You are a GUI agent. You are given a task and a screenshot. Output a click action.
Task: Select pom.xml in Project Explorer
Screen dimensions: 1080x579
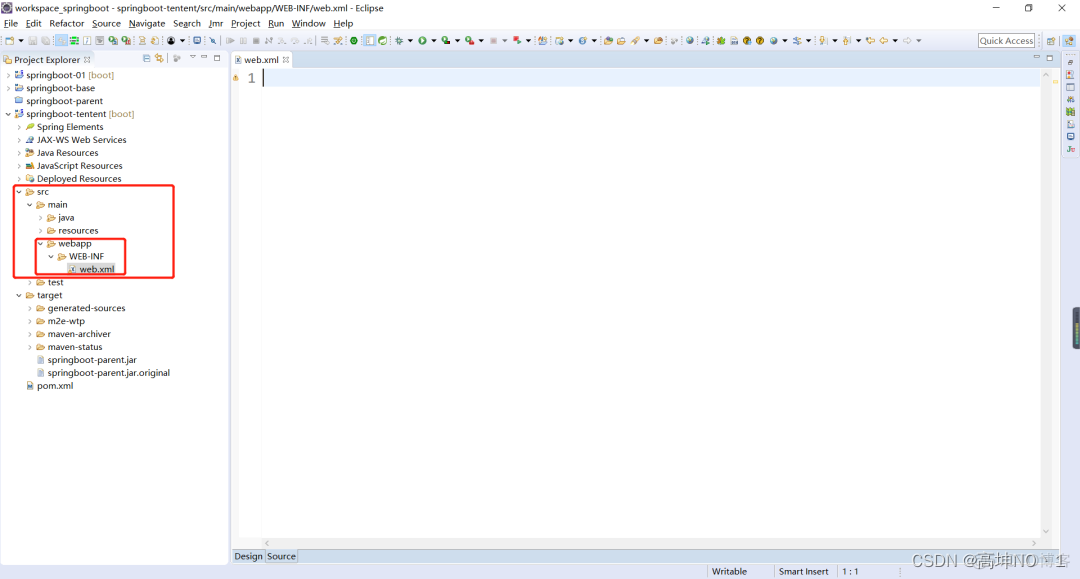pyautogui.click(x=55, y=386)
